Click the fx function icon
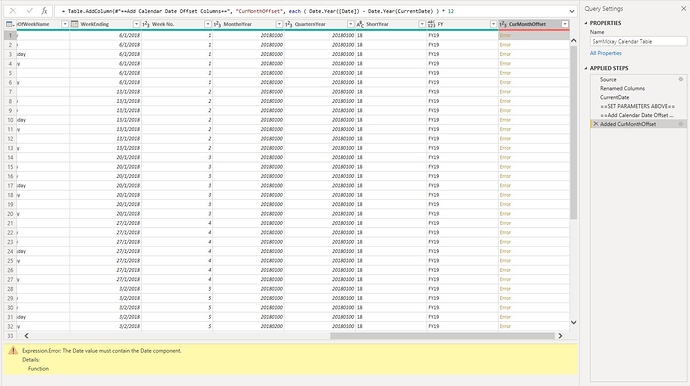Image resolution: width=690 pixels, height=386 pixels. tap(44, 11)
